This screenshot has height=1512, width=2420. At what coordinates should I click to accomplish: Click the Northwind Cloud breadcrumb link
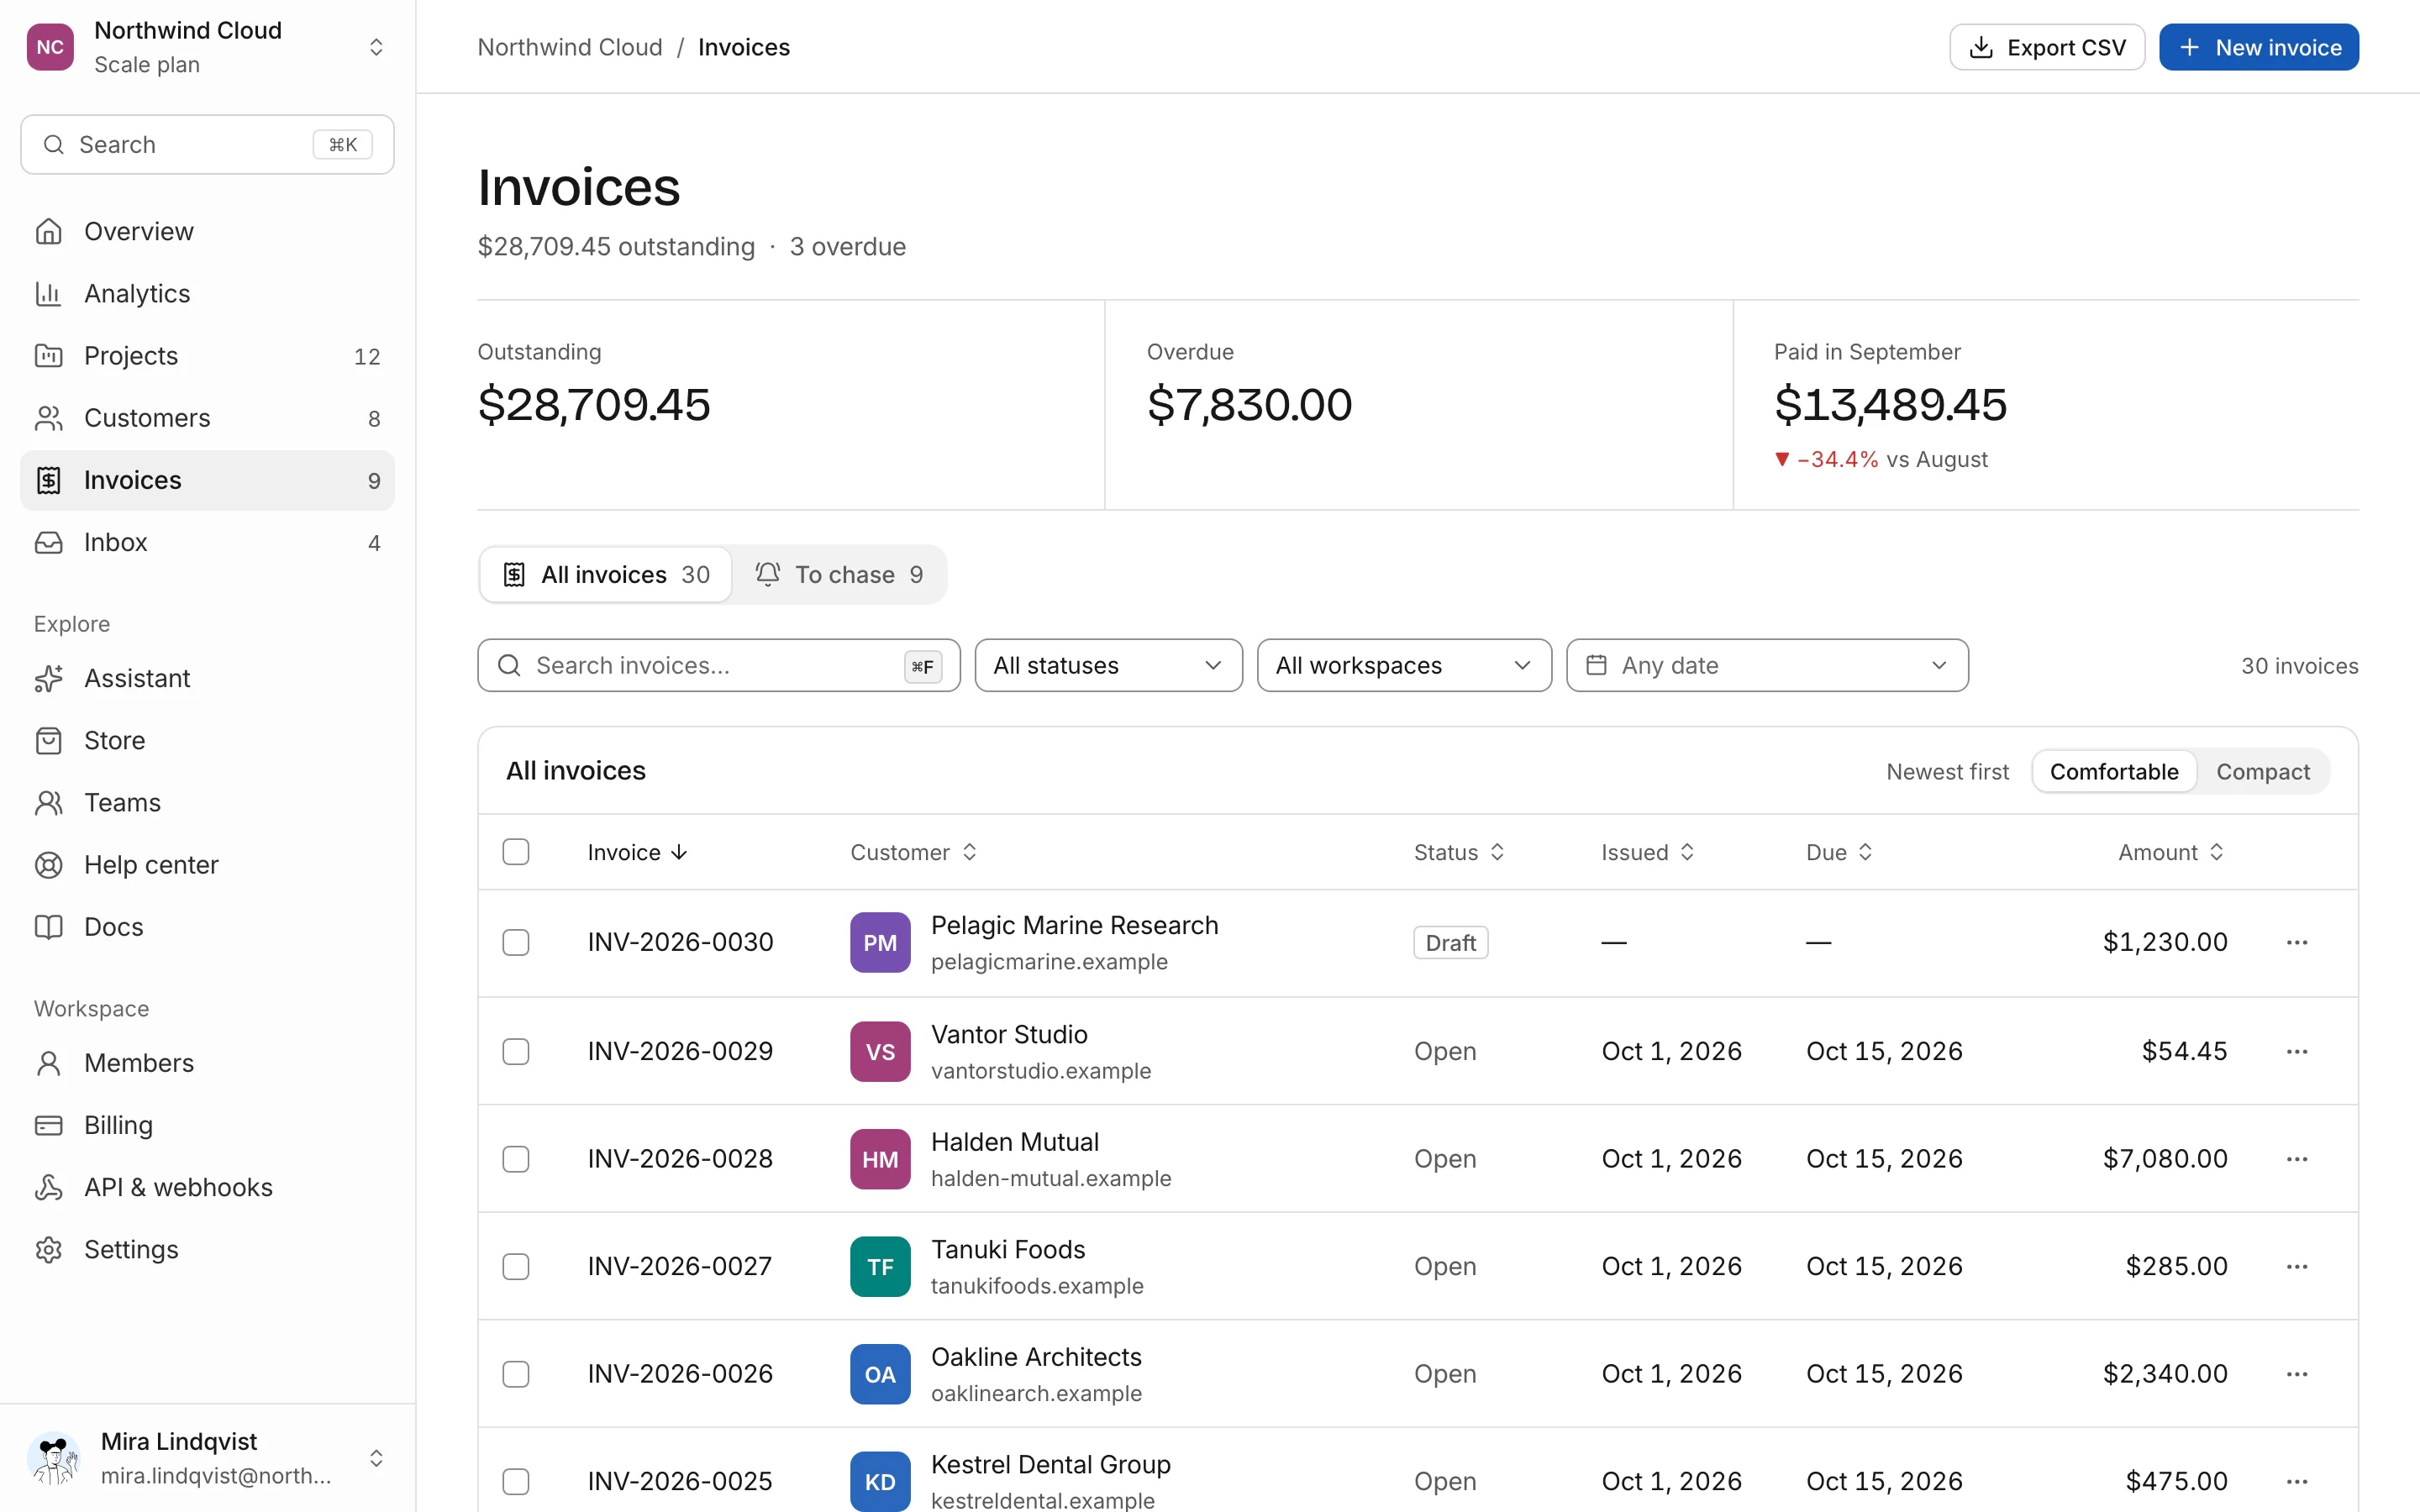click(x=569, y=47)
